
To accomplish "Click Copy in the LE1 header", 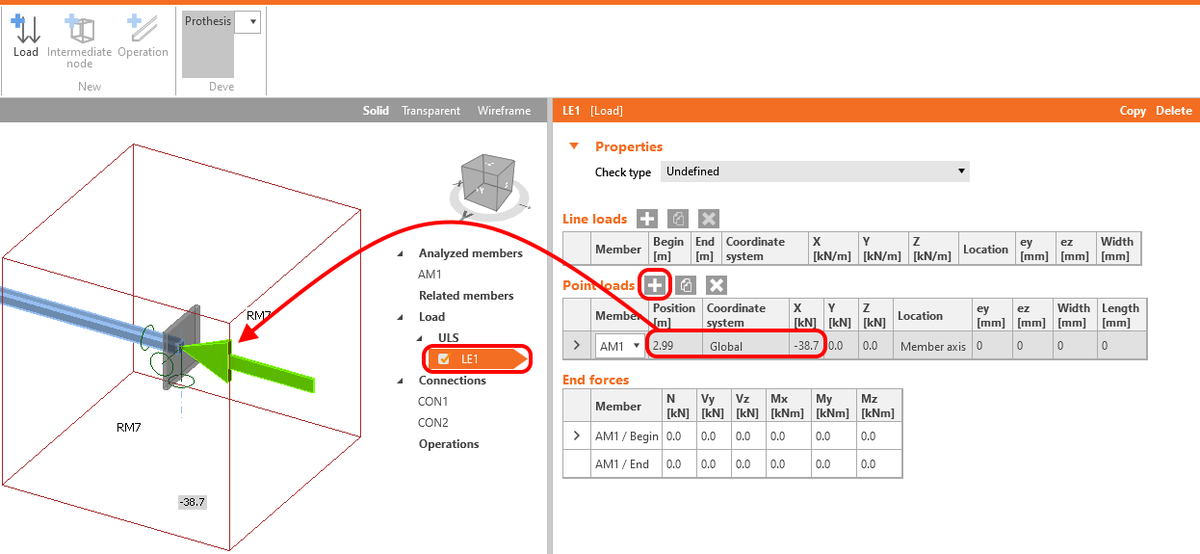I will [x=1133, y=111].
